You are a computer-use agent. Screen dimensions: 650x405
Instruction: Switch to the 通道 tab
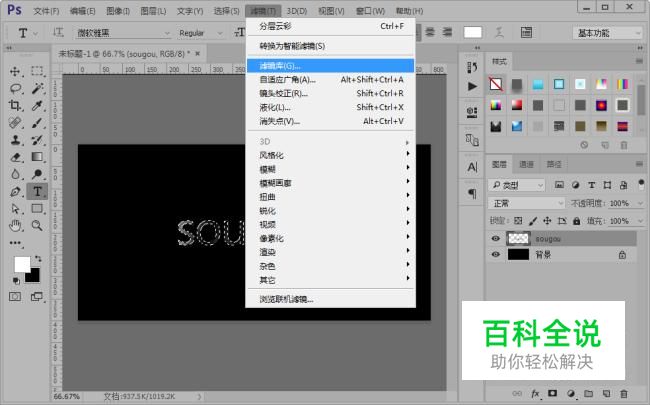tap(526, 165)
